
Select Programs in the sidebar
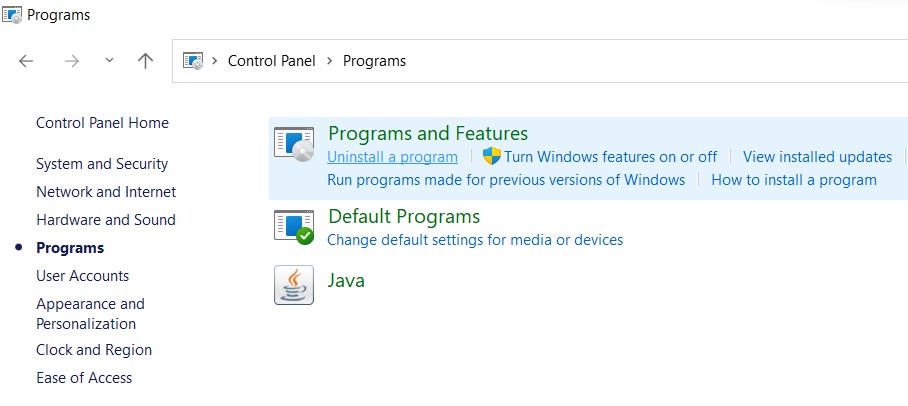(70, 248)
